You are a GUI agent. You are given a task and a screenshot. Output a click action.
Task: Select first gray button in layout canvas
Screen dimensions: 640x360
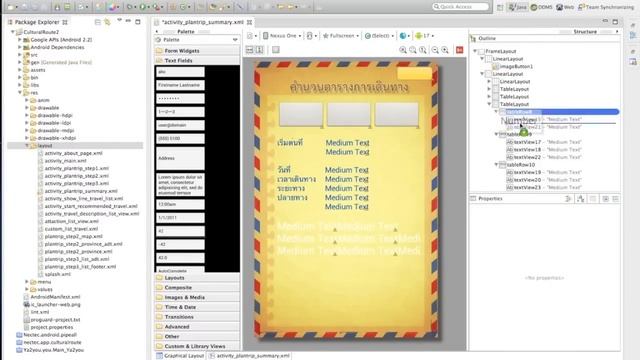(x=301, y=114)
